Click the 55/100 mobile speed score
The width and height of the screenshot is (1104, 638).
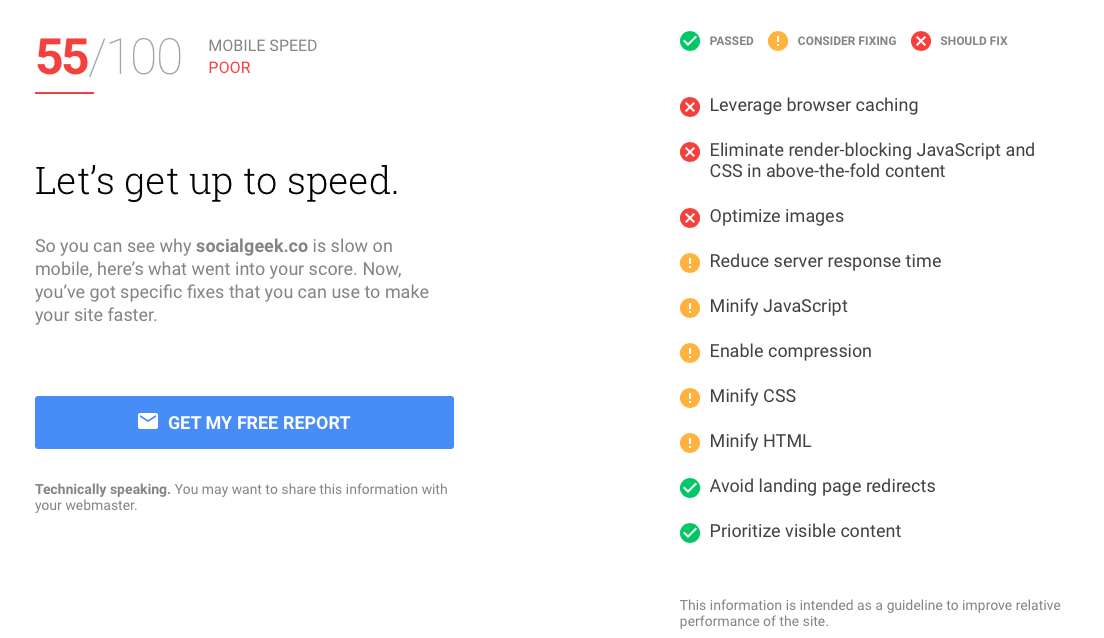click(x=109, y=57)
